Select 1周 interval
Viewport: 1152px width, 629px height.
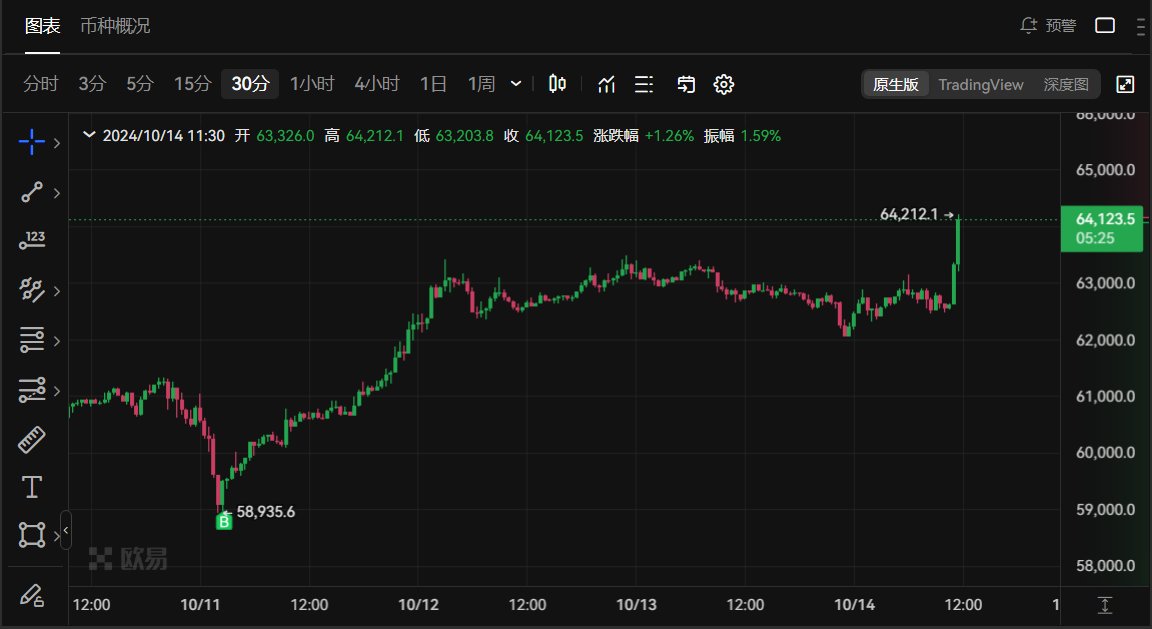click(481, 84)
